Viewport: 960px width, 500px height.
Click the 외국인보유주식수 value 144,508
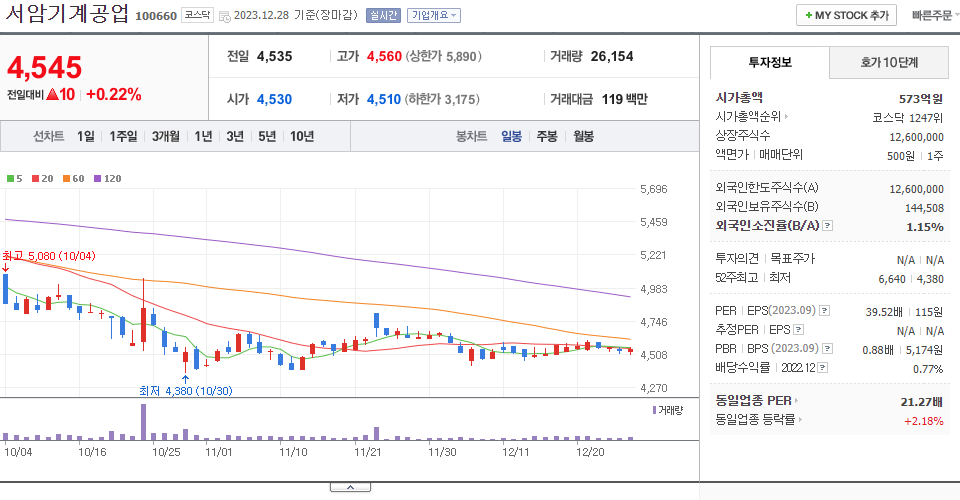(924, 208)
